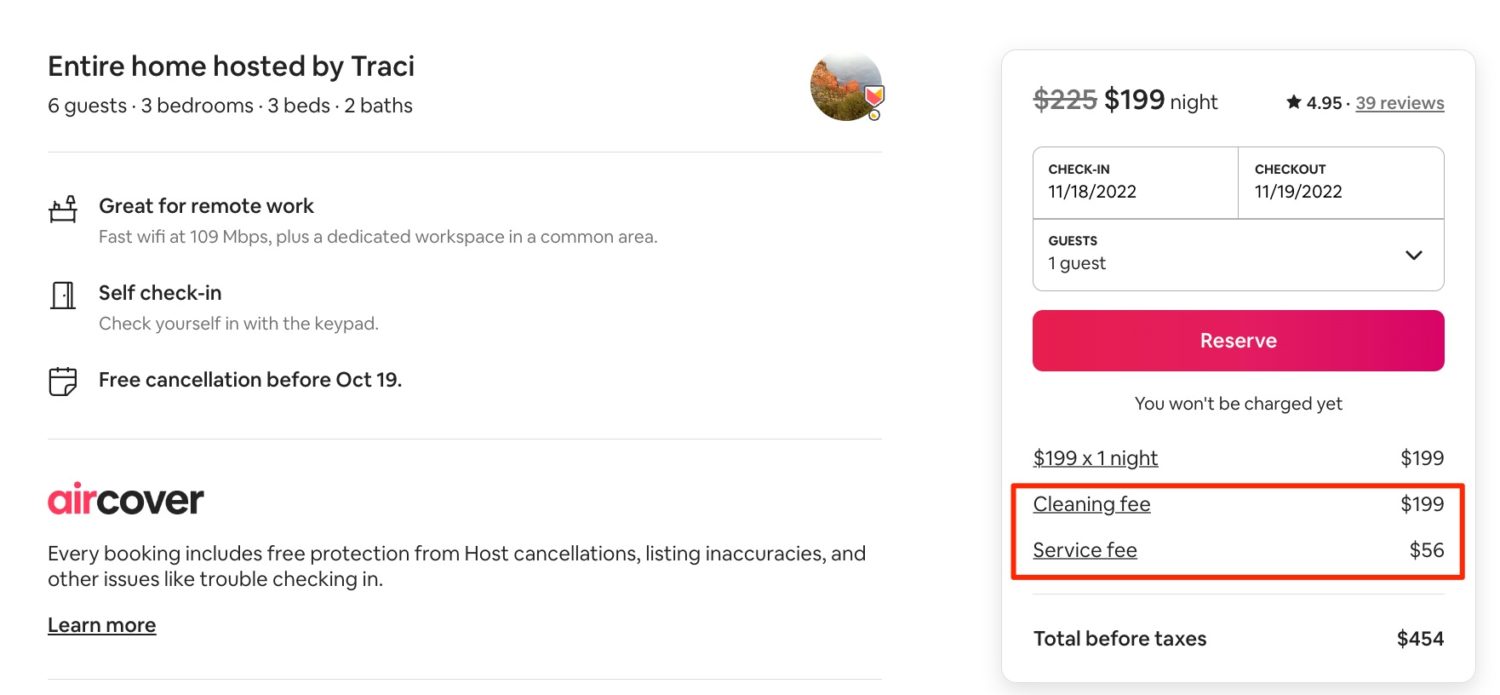Viewport: 1500px width, 695px height.
Task: Click the star rating icon
Action: 1293,101
